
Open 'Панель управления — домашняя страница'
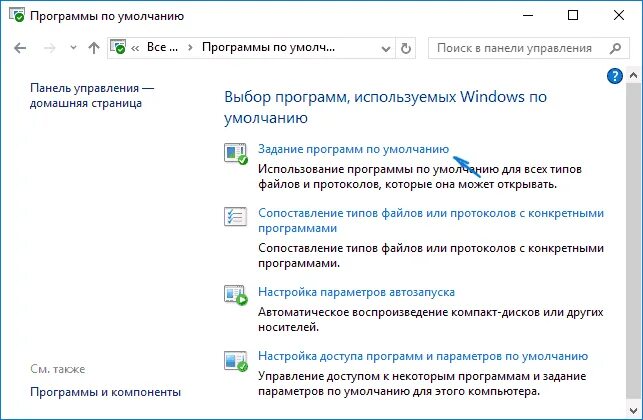click(92, 95)
